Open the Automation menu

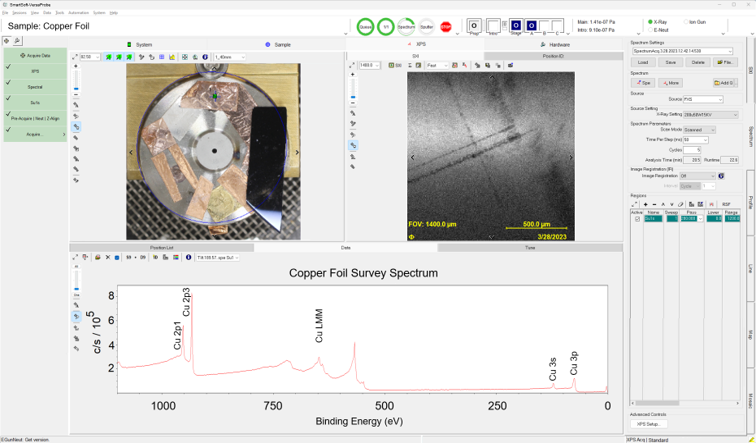[x=79, y=13]
